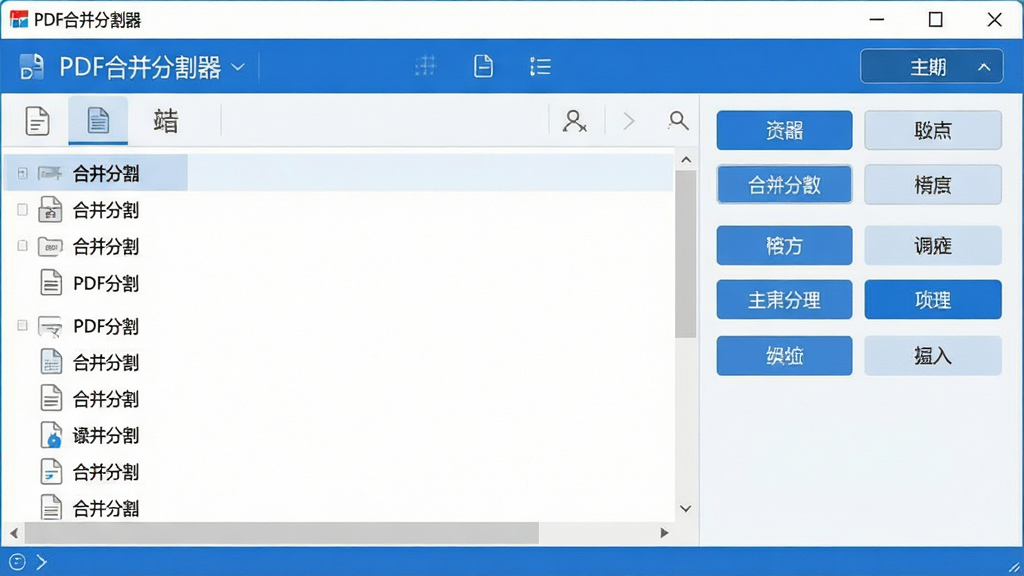Click blue button ending in 方
The image size is (1024, 576).
pyautogui.click(x=784, y=245)
